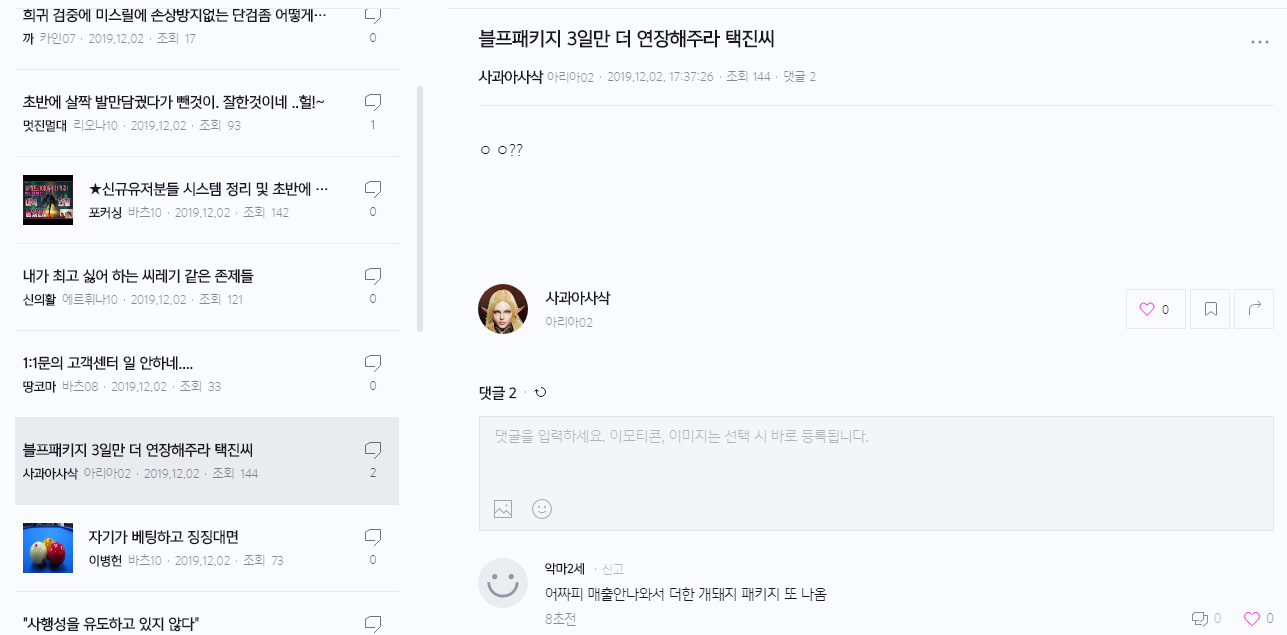
Task: Open the 사과아사삭 author profile avatar
Action: 503,309
